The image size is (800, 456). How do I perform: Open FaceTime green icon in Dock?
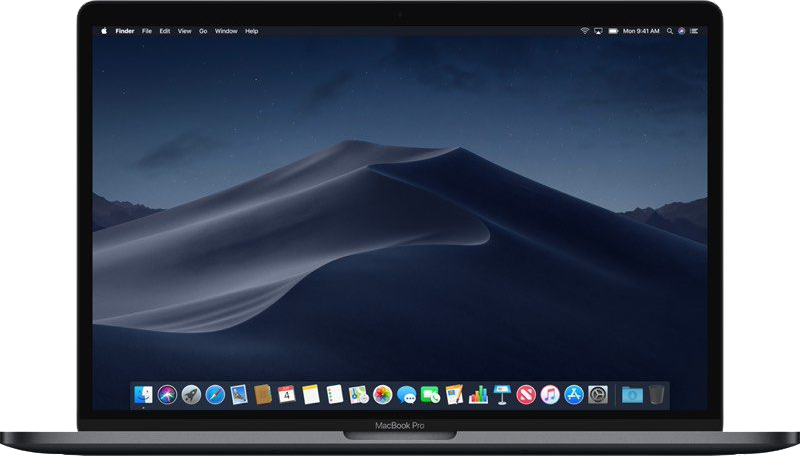click(430, 395)
